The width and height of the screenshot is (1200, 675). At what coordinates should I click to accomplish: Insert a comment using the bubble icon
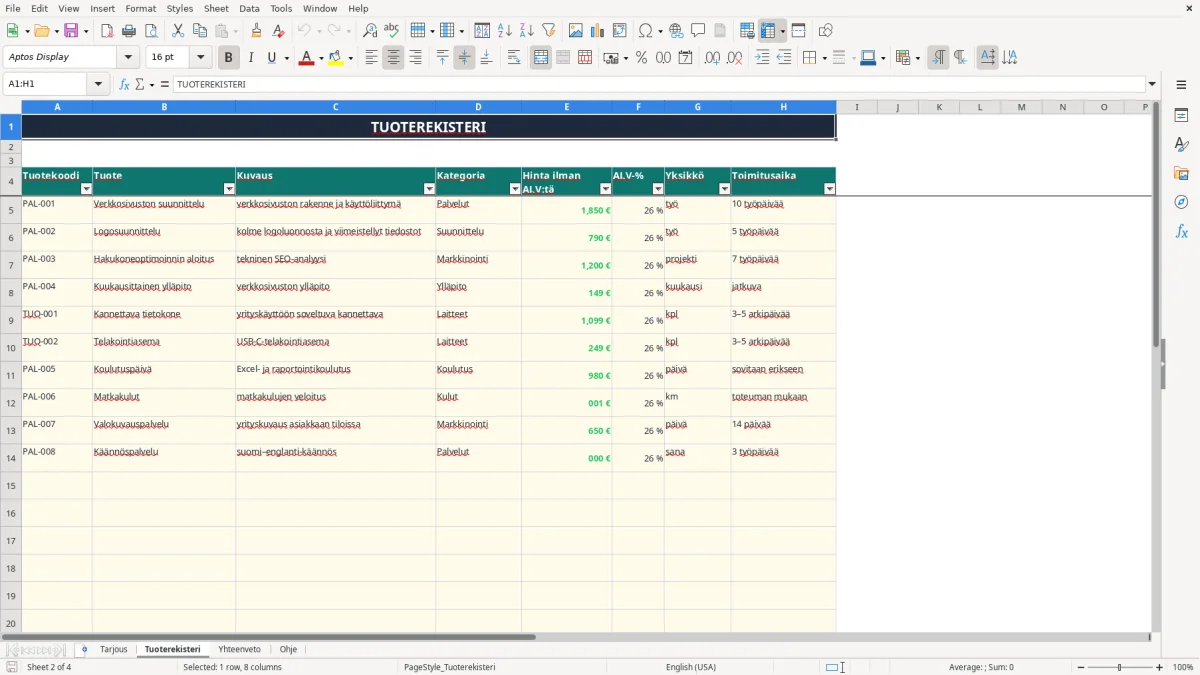tap(698, 31)
